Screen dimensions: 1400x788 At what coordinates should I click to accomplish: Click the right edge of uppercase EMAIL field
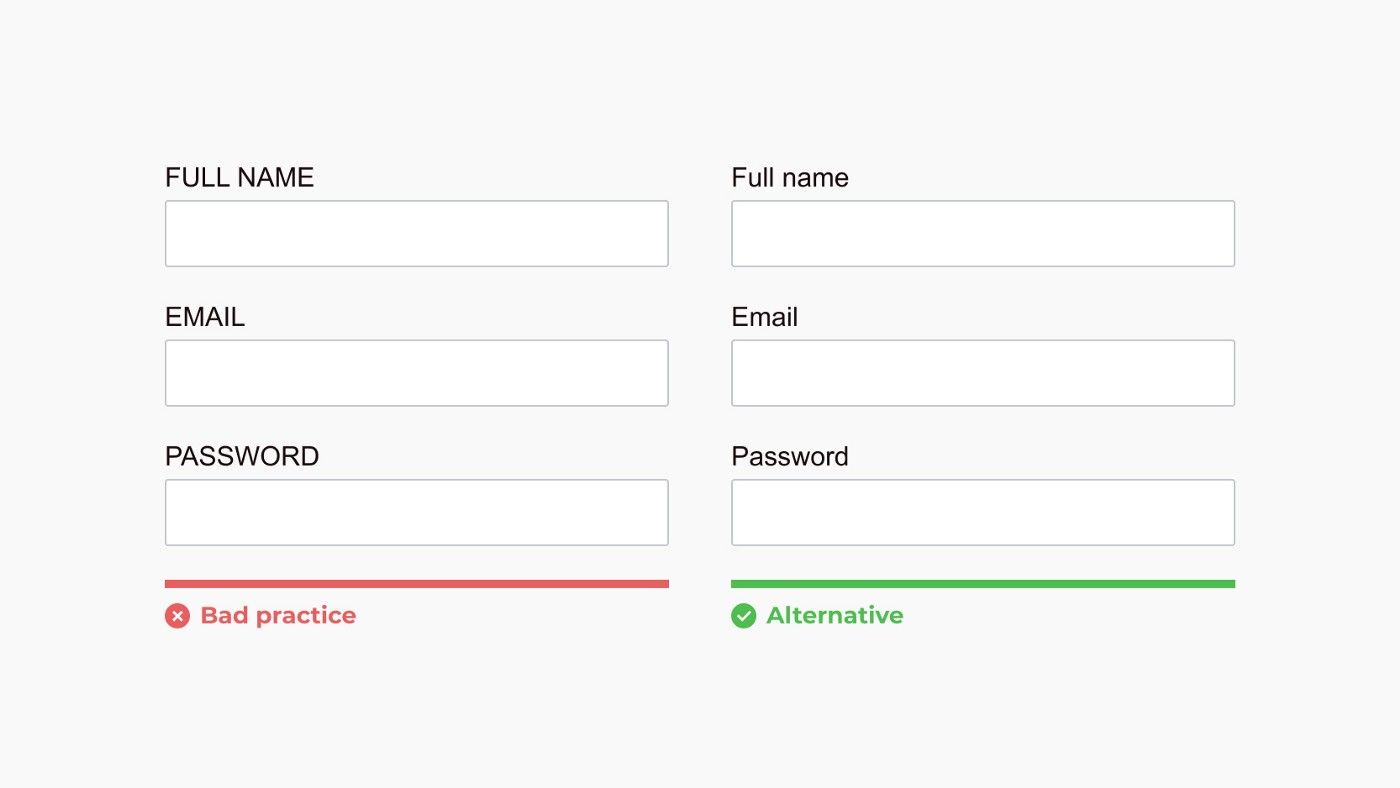[667, 373]
